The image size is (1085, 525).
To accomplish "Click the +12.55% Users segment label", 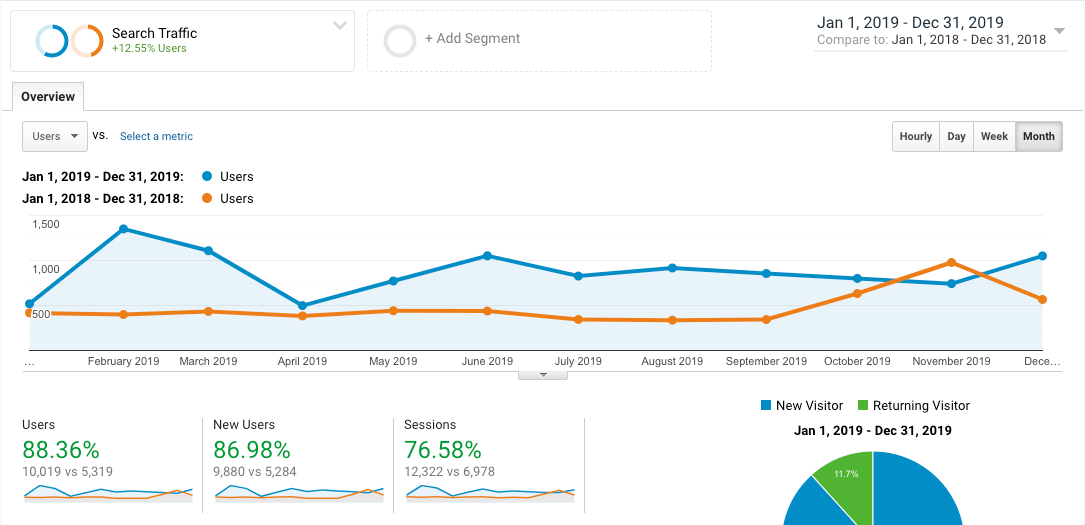I will click(149, 48).
